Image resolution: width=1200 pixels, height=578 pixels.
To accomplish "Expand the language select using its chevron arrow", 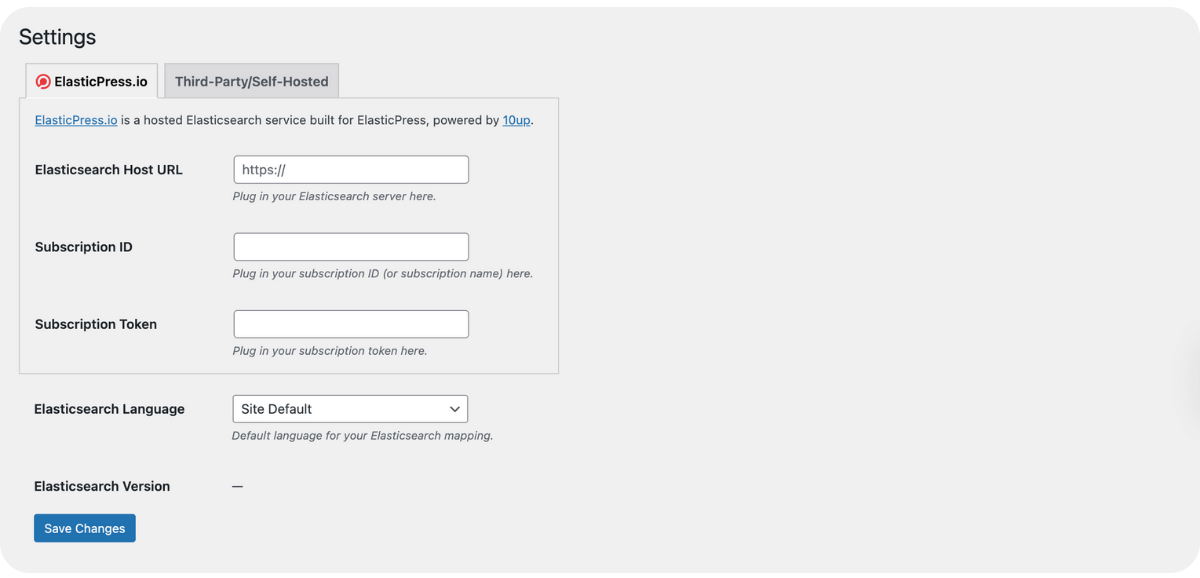I will pyautogui.click(x=455, y=409).
